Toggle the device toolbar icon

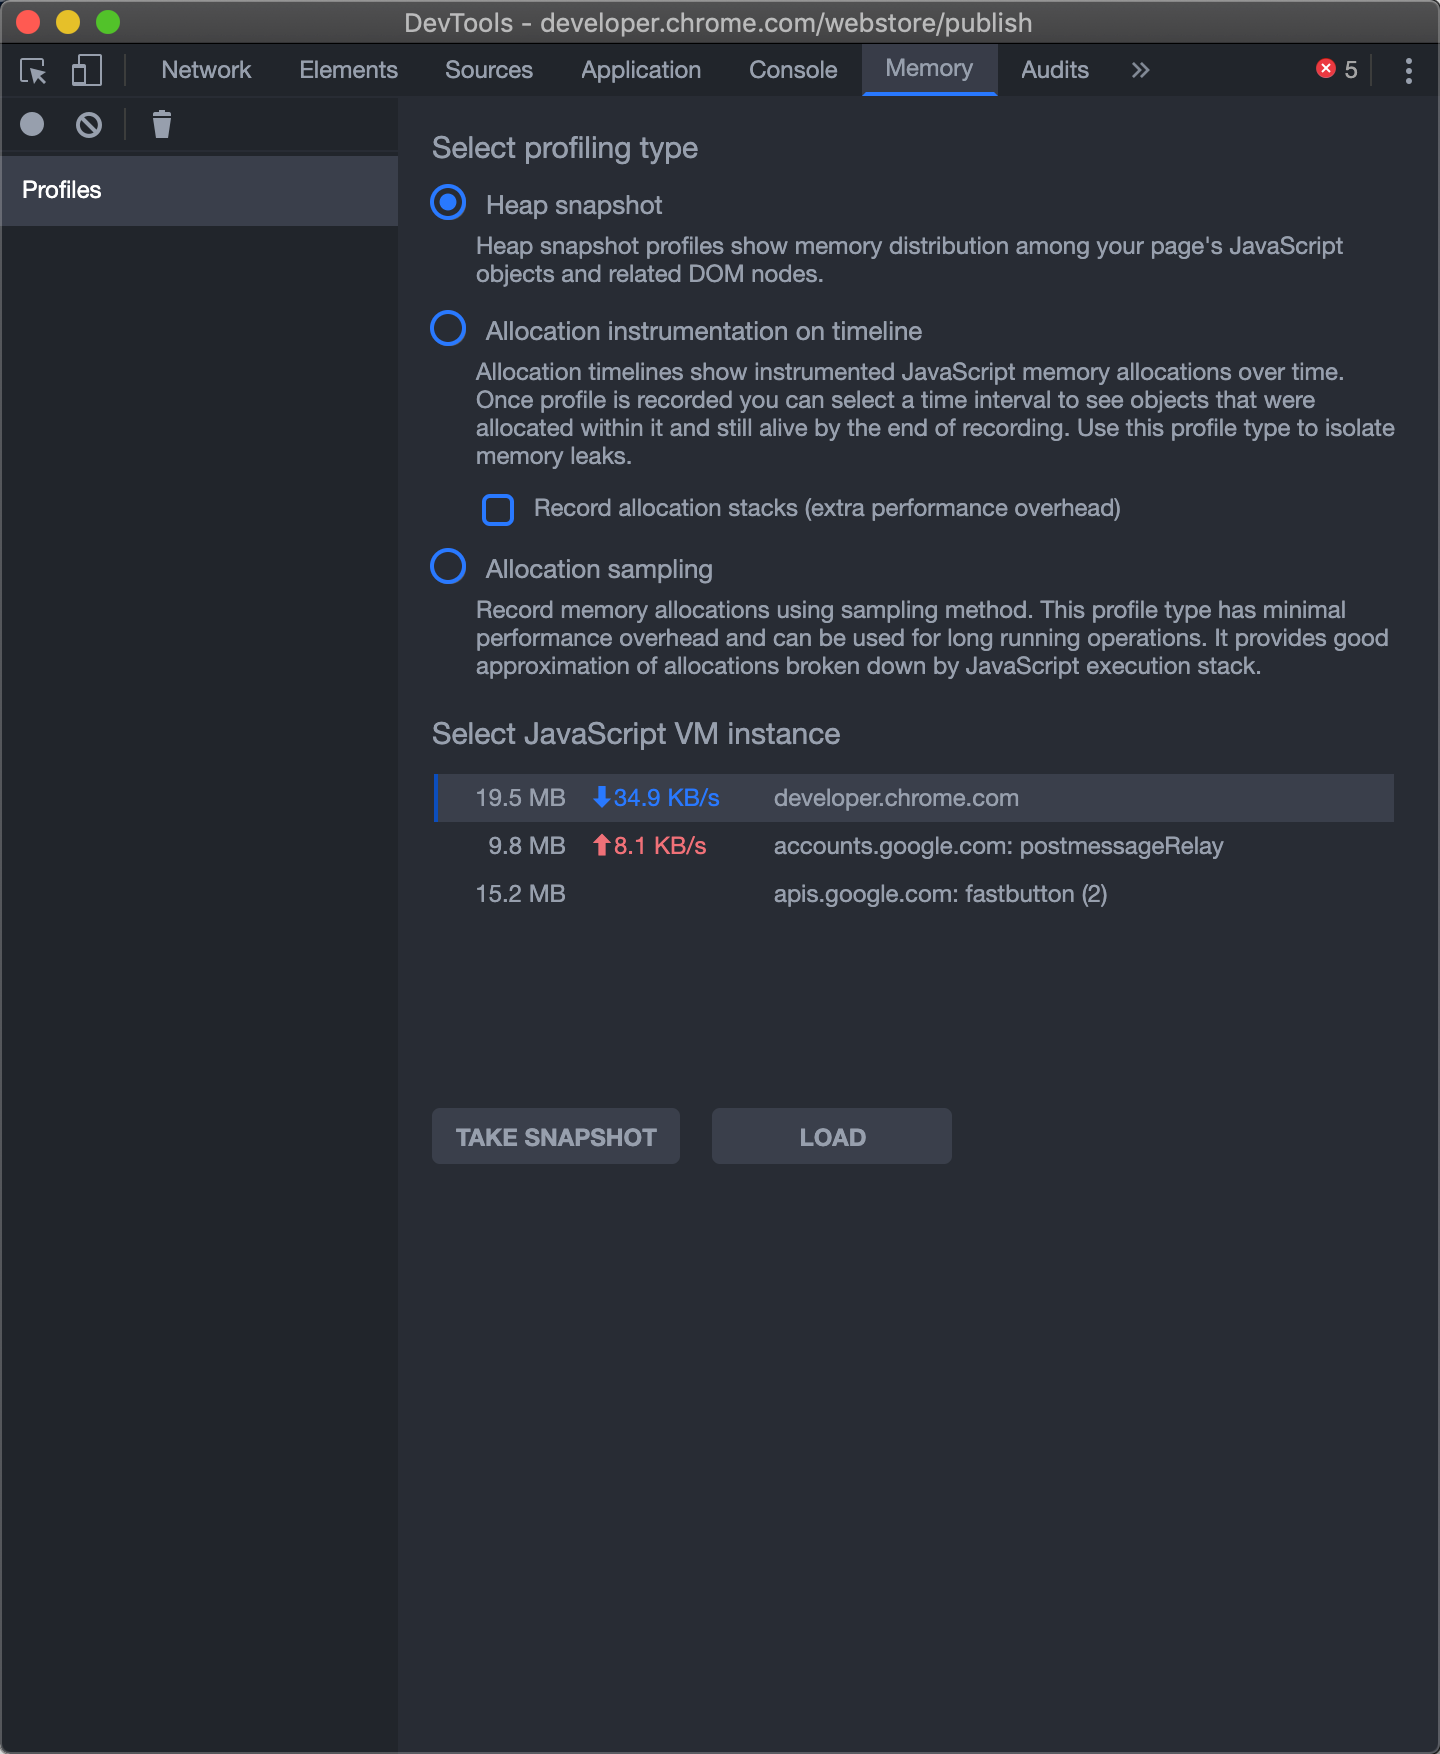[x=86, y=70]
